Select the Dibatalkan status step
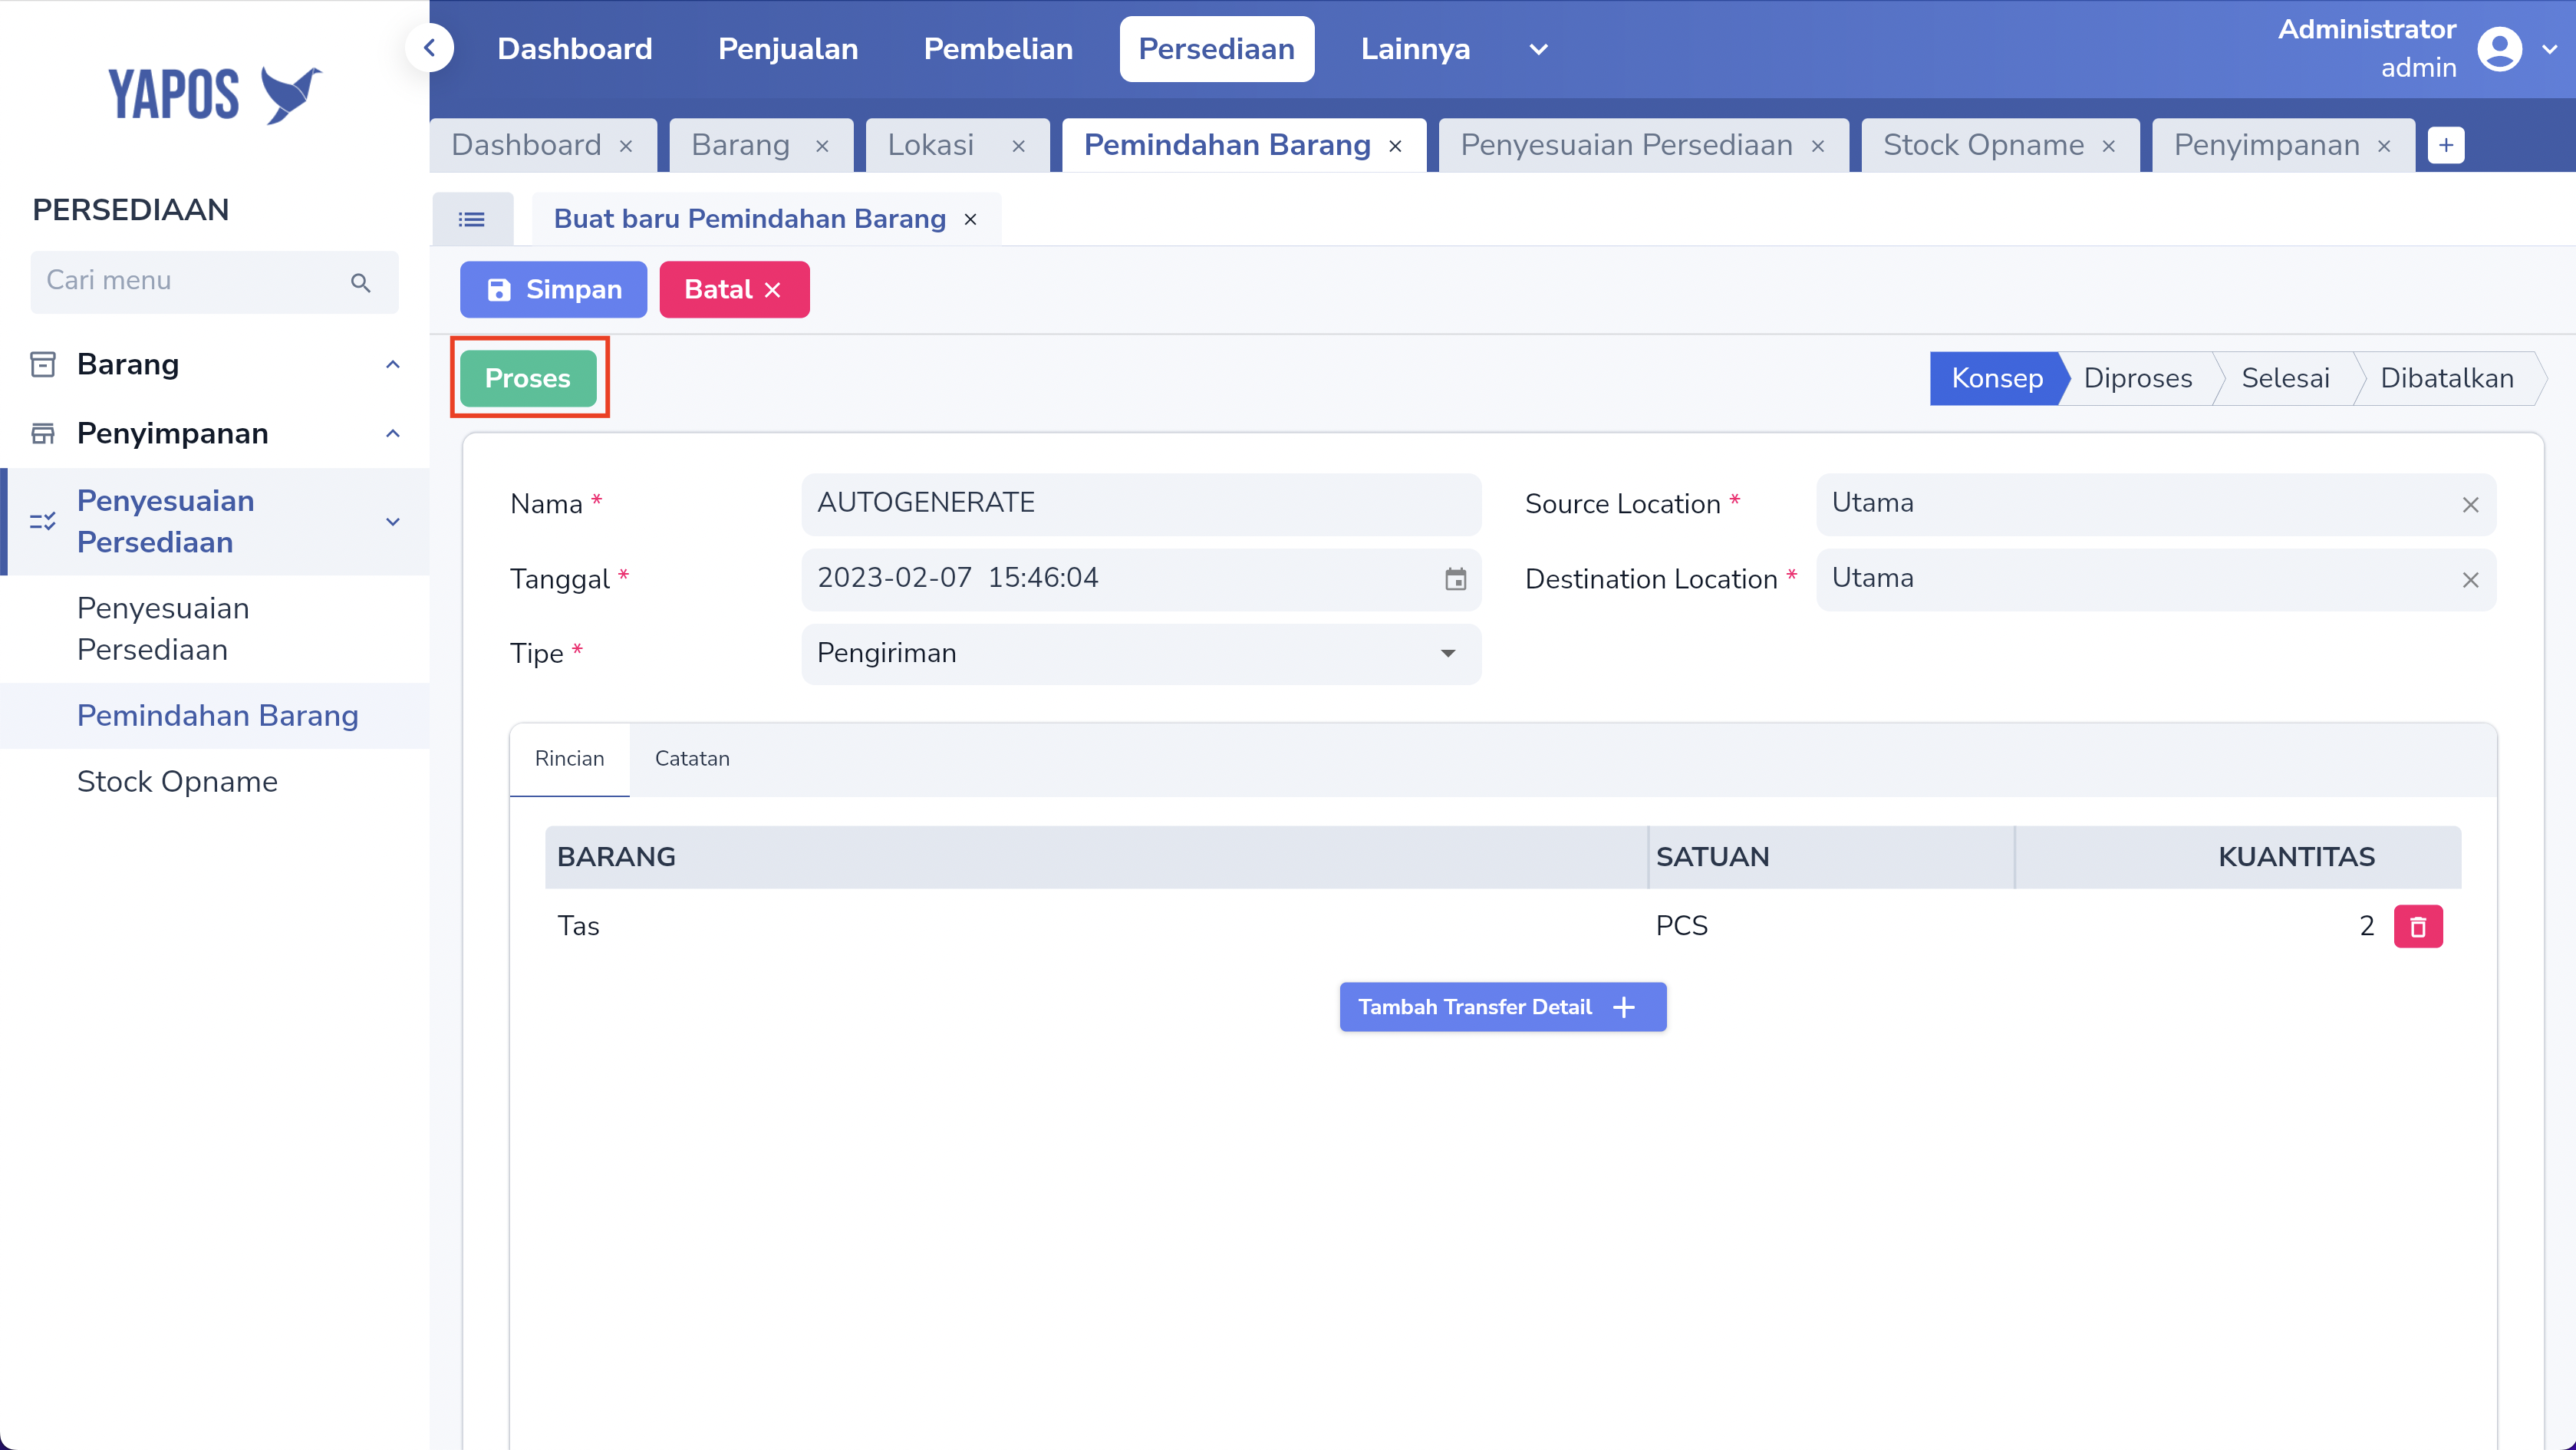2576x1450 pixels. pos(2446,378)
